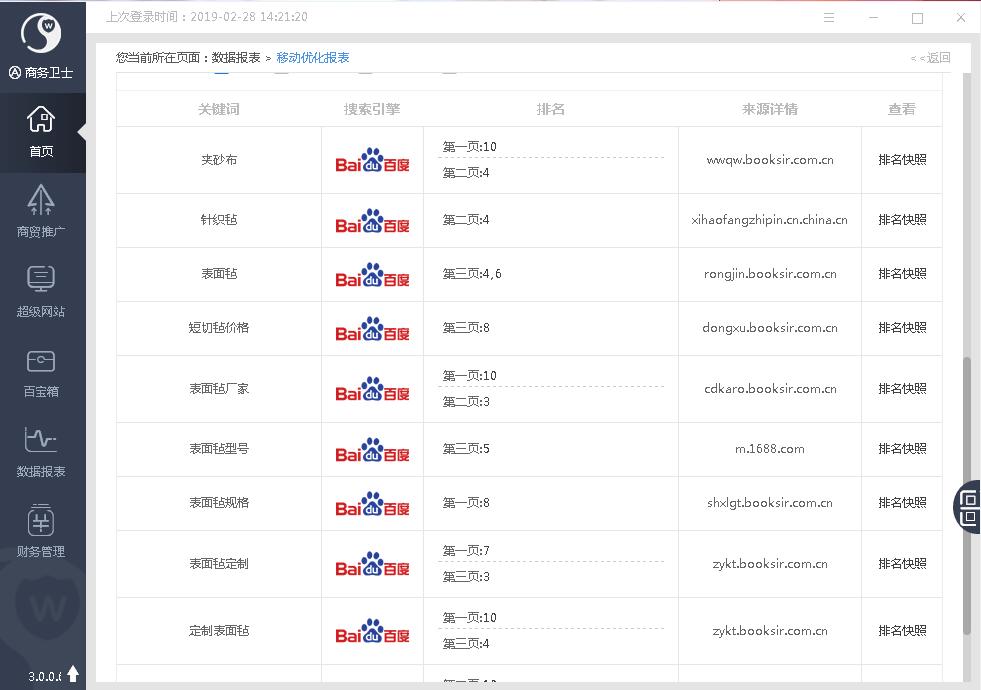The width and height of the screenshot is (981, 690).
Task: Open 商贸推广 in the sidebar
Action: click(x=41, y=202)
